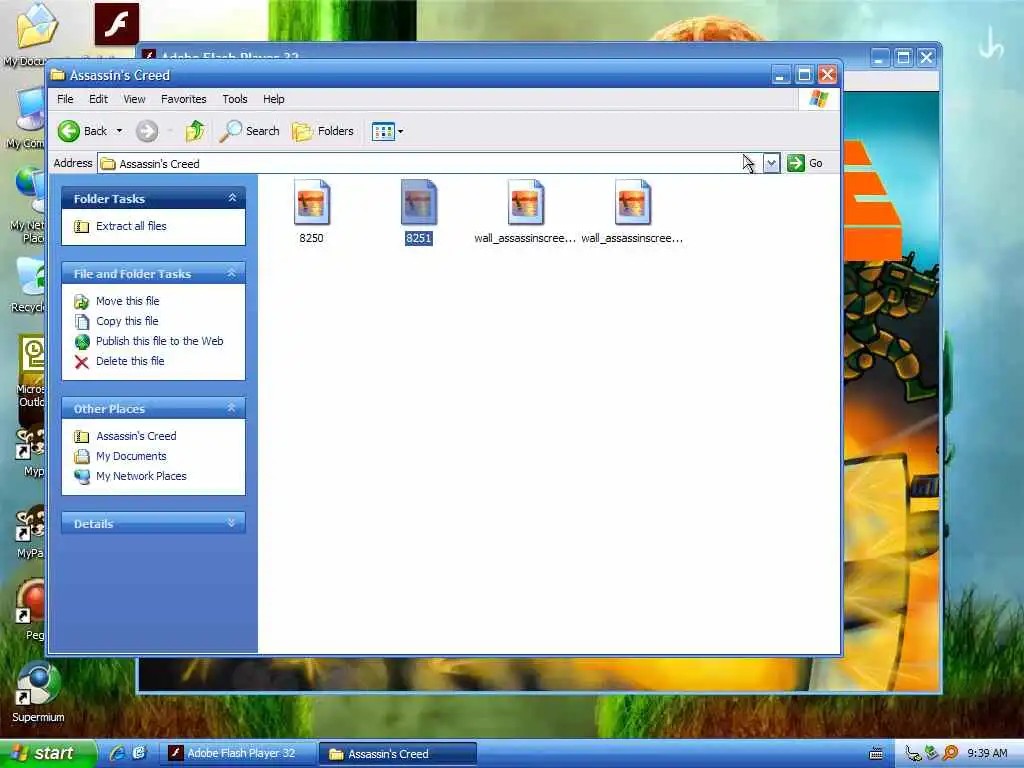Viewport: 1024px width, 768px height.
Task: Switch to Adobe Flash Player 32 taskbar button
Action: (238, 754)
